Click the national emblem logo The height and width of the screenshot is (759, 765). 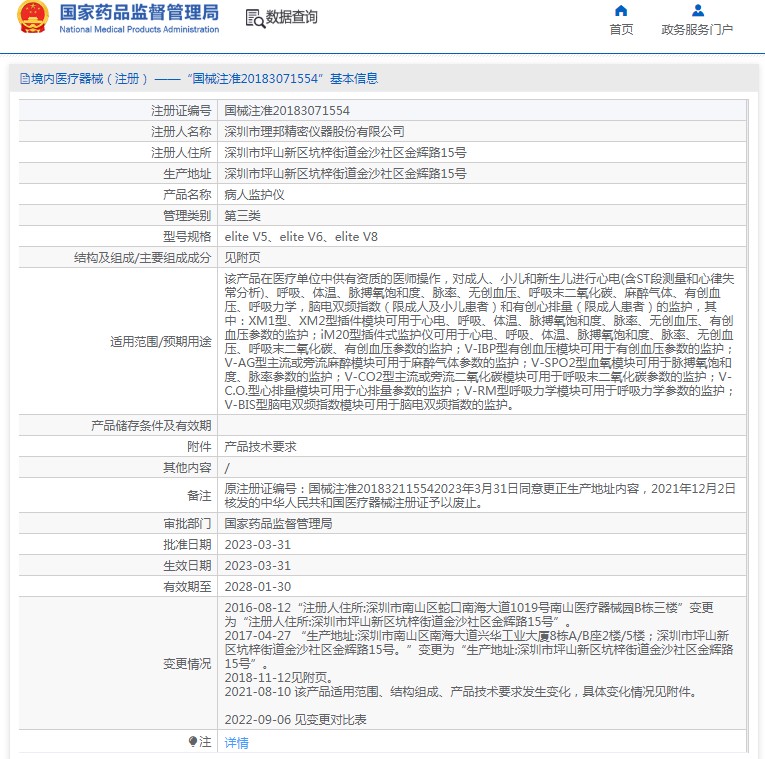[31, 18]
